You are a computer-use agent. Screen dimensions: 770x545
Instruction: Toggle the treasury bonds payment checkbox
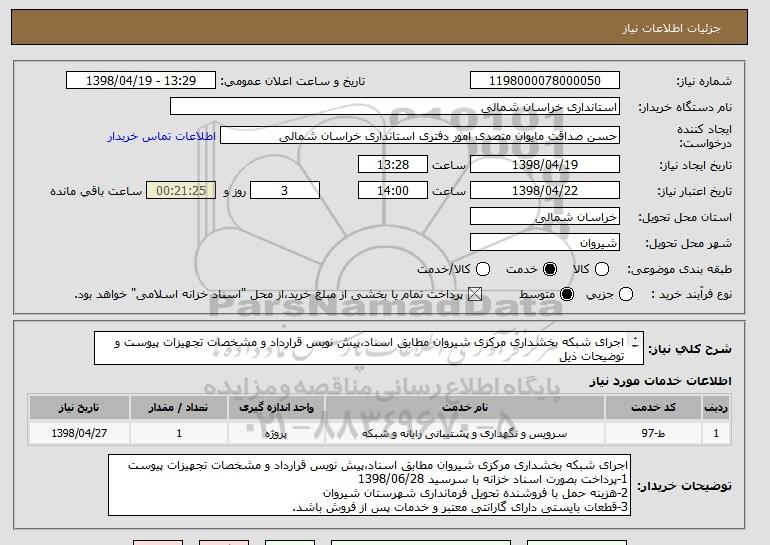pos(474,294)
